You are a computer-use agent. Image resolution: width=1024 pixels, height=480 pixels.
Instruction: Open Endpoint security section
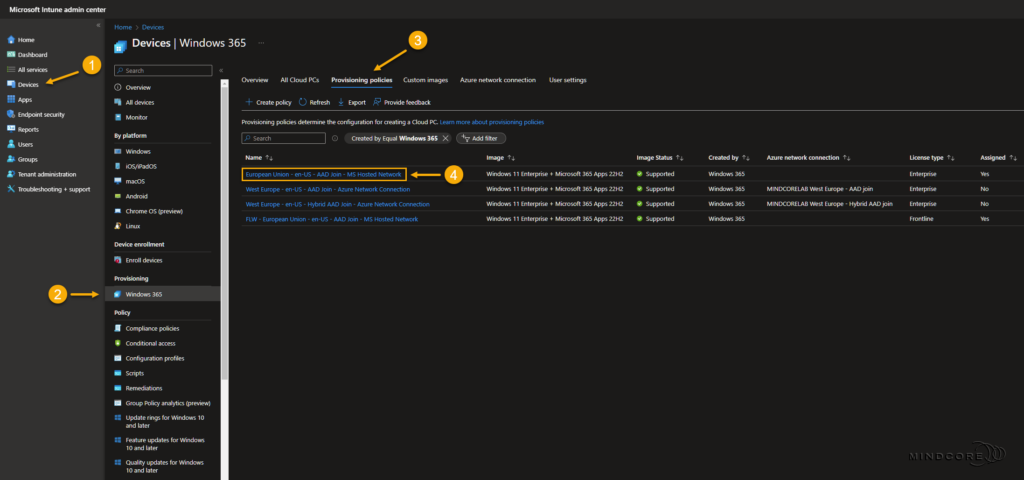[x=41, y=115]
